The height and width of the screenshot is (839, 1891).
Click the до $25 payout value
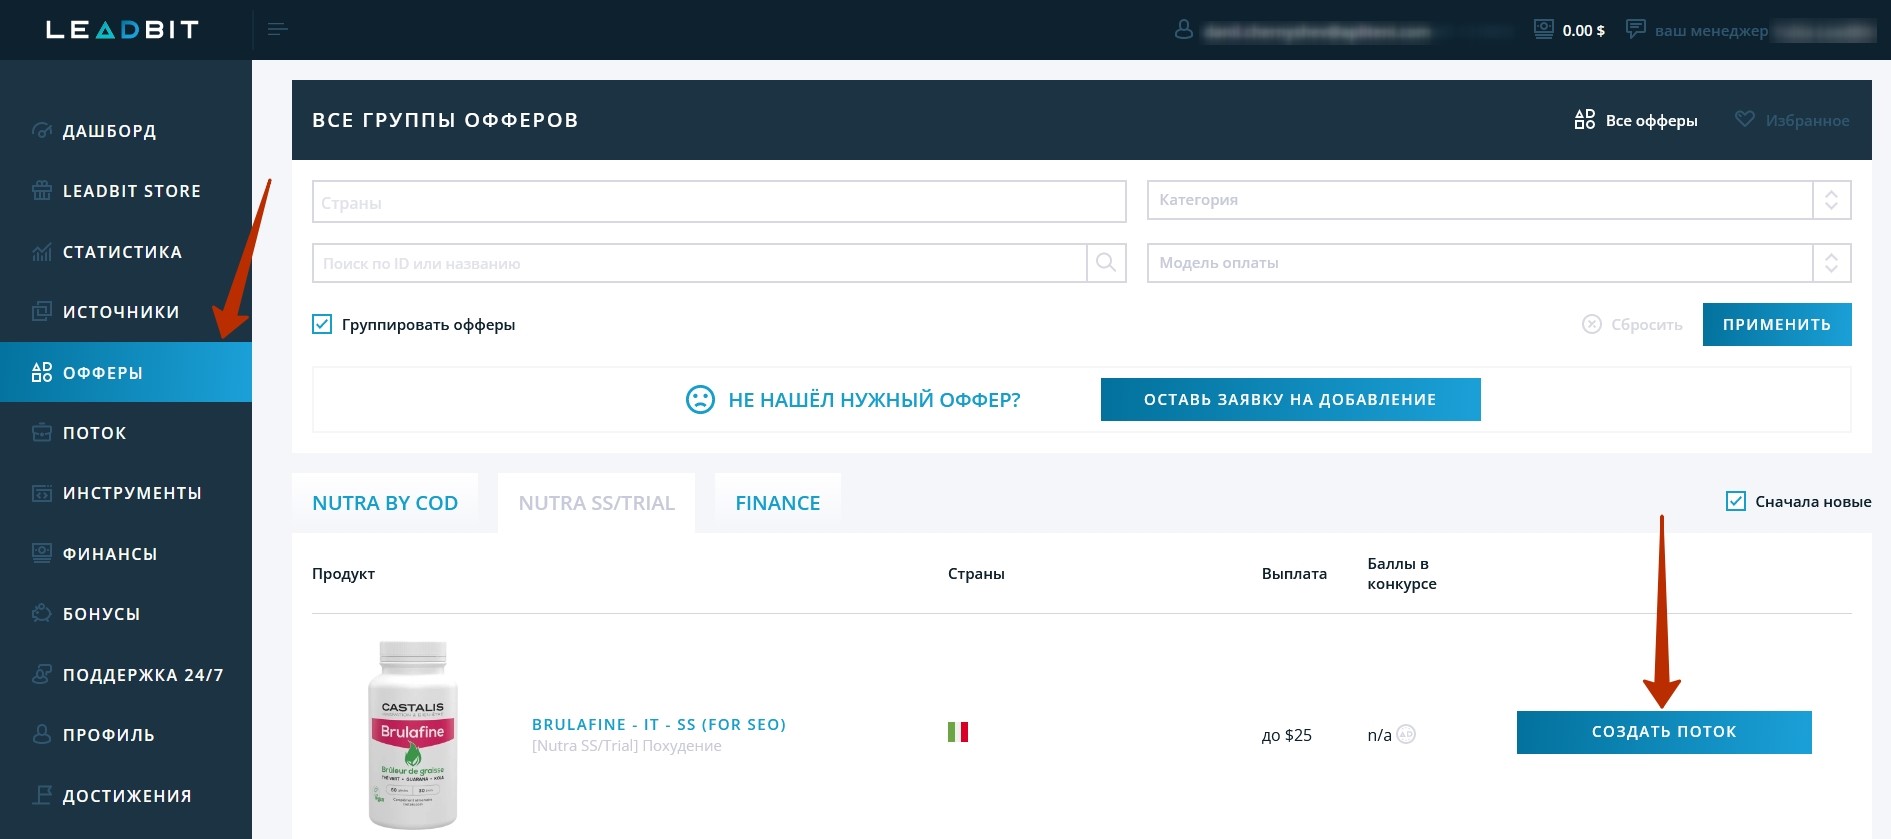tap(1287, 735)
